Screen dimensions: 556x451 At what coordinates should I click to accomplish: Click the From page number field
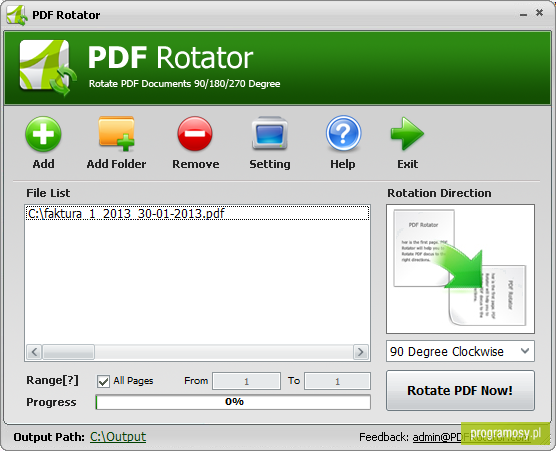(246, 381)
